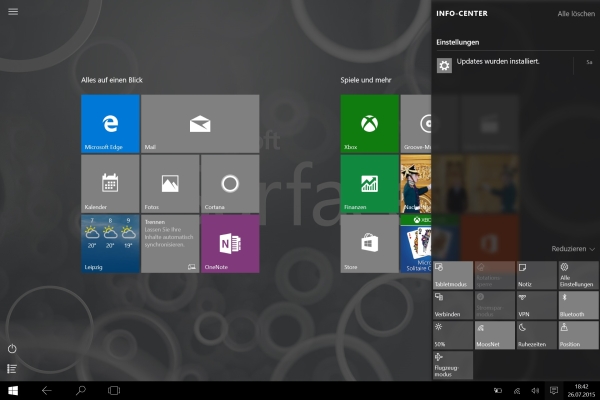Toggle Ruhezeiten quick action
This screenshot has height=400, width=600.
pos(536,335)
